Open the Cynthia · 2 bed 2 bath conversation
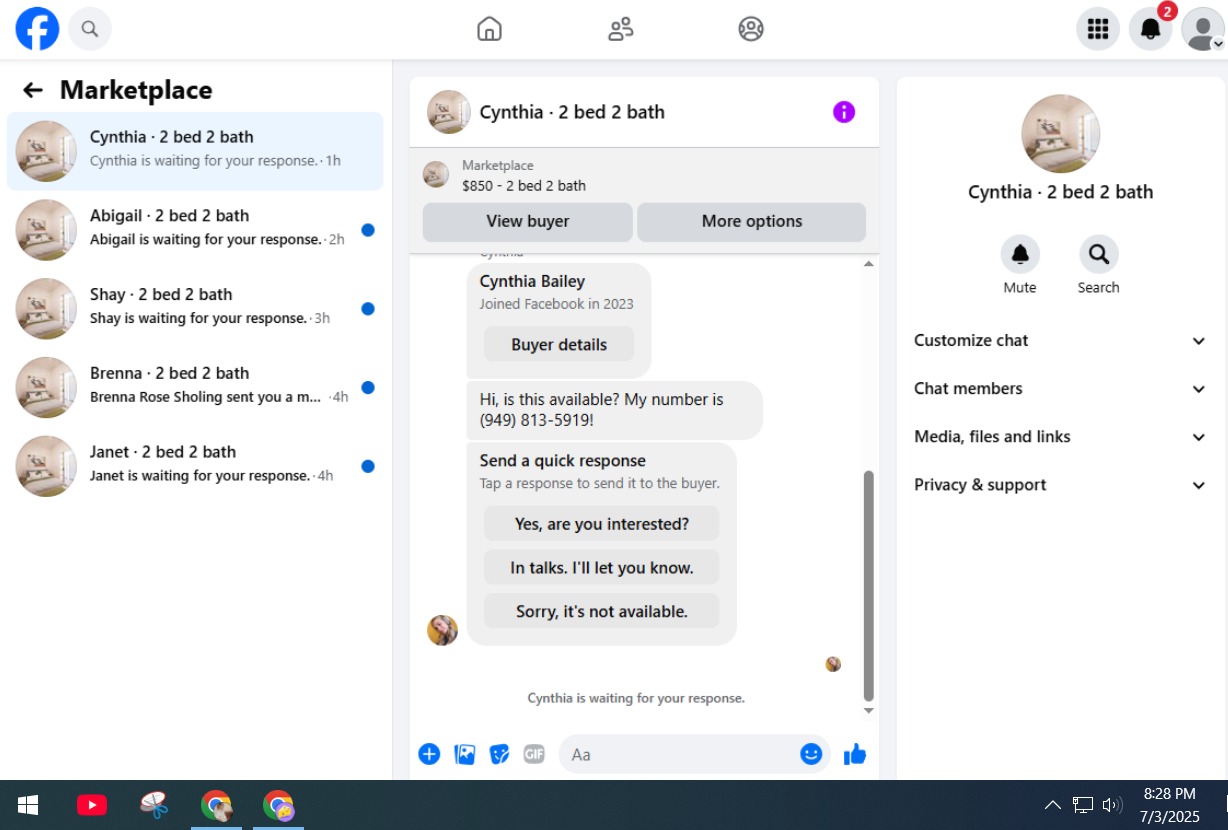 [195, 151]
